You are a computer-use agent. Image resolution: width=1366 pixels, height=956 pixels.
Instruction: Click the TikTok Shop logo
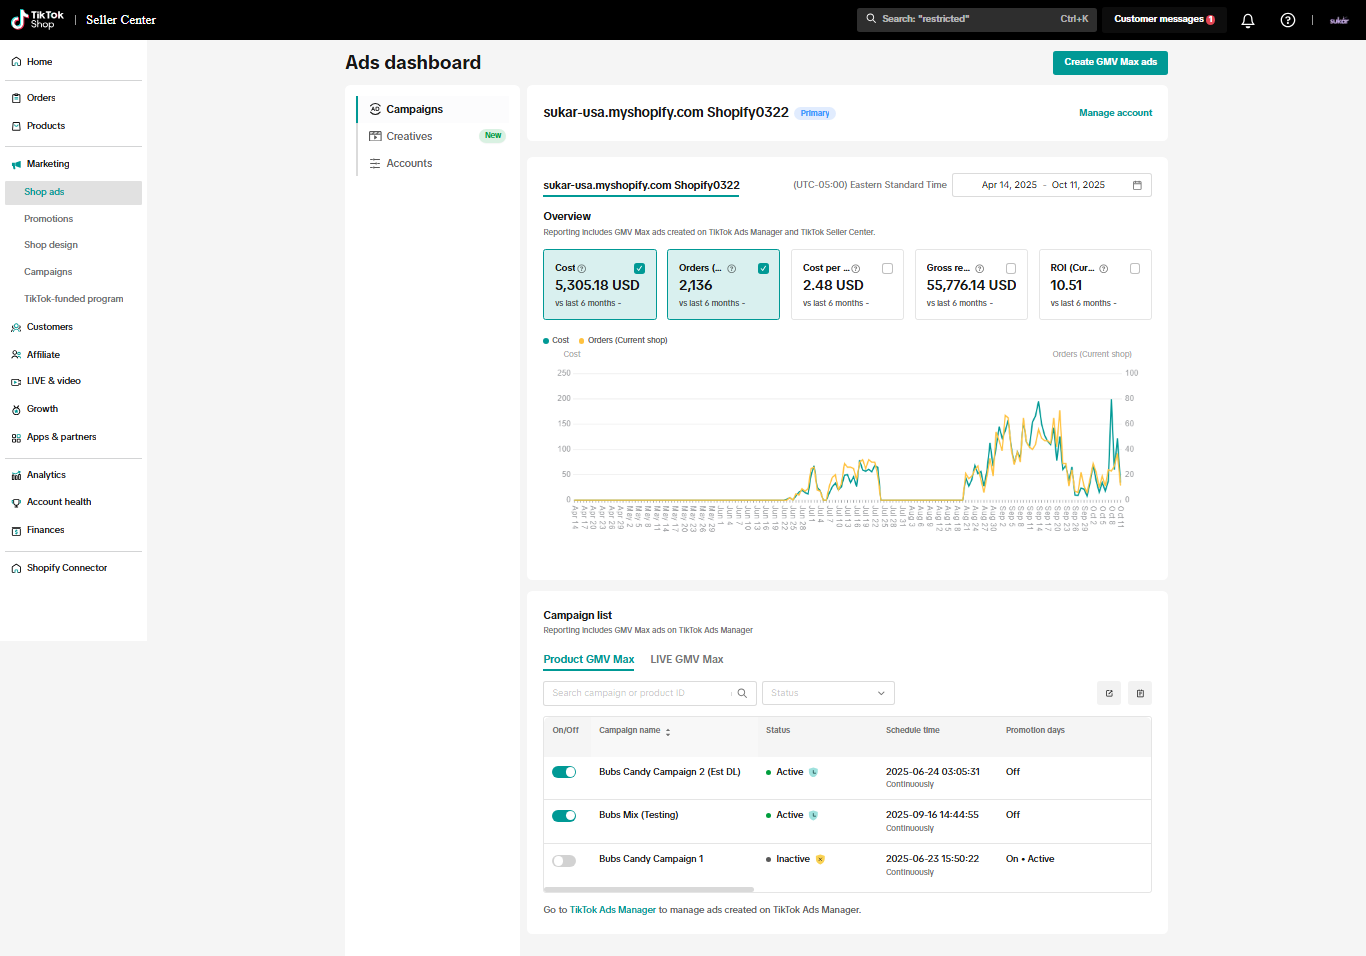[x=37, y=19]
